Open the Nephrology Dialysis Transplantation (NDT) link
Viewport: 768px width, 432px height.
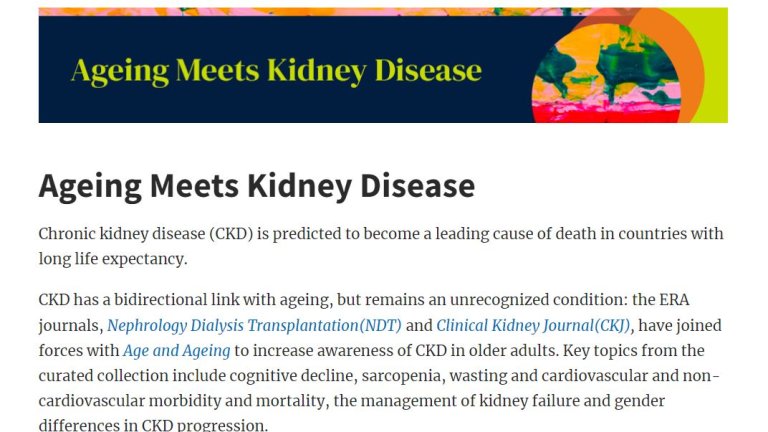(254, 326)
